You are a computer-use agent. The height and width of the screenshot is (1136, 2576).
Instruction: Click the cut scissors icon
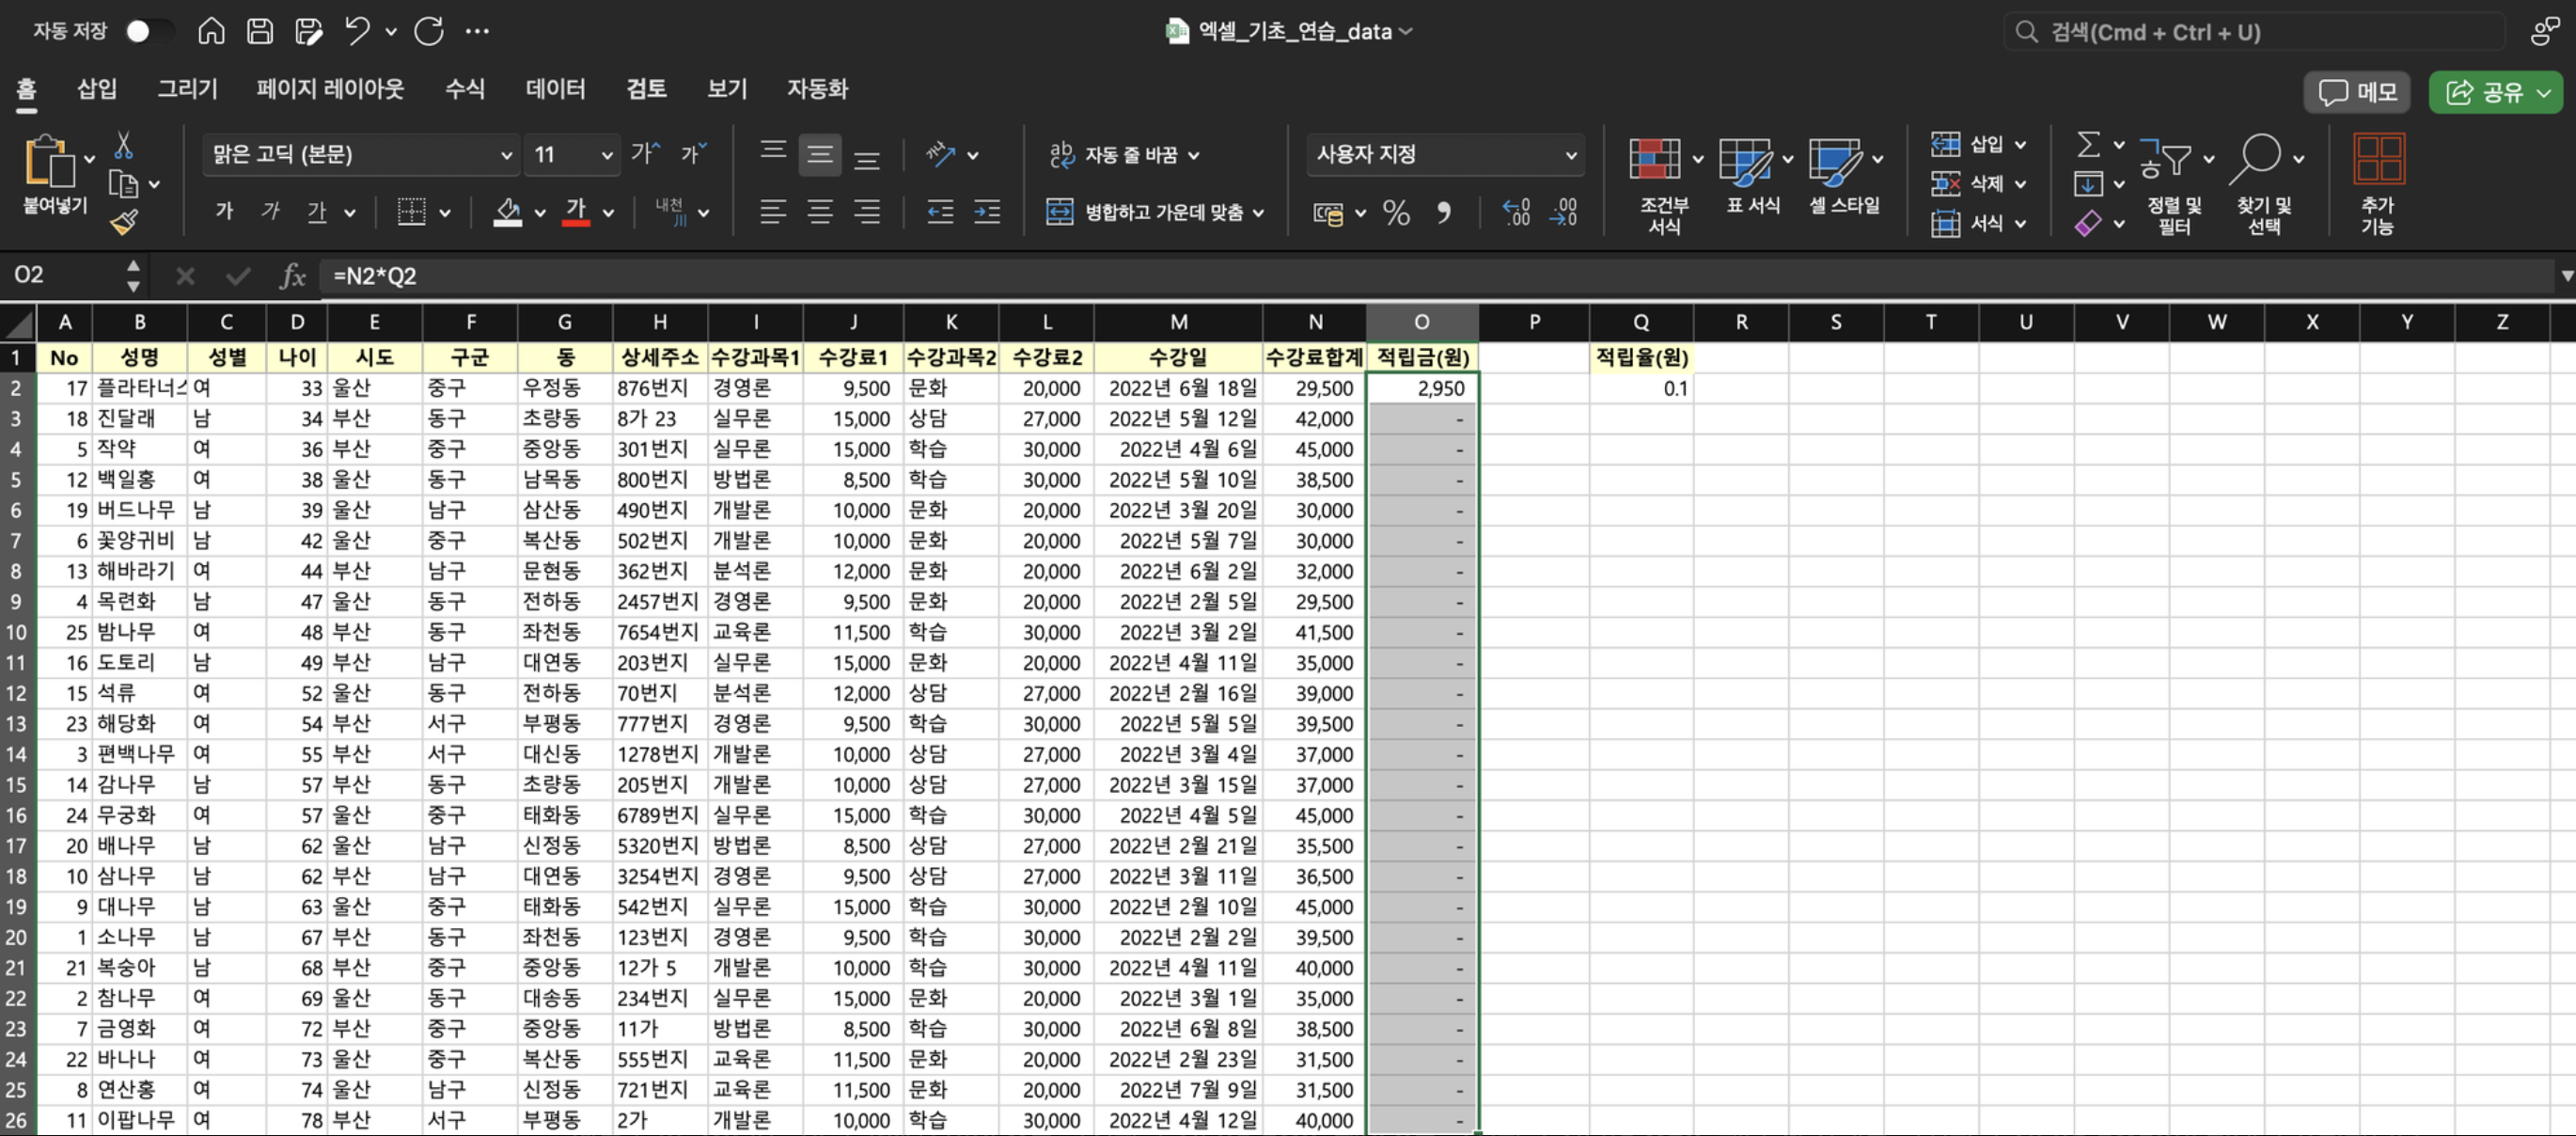pyautogui.click(x=124, y=146)
